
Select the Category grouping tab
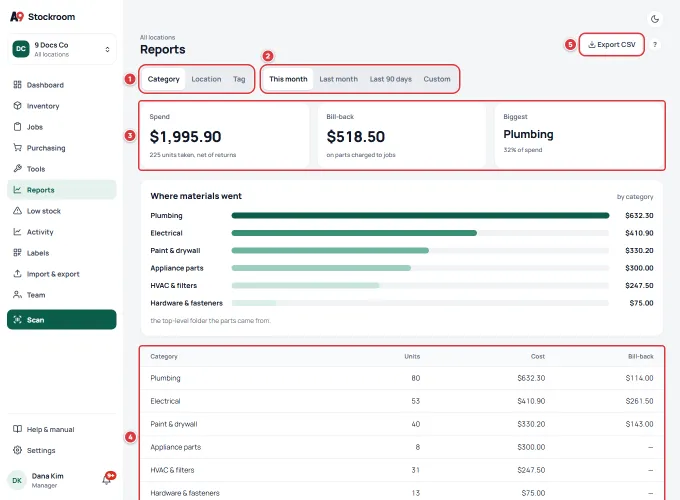pyautogui.click(x=163, y=79)
